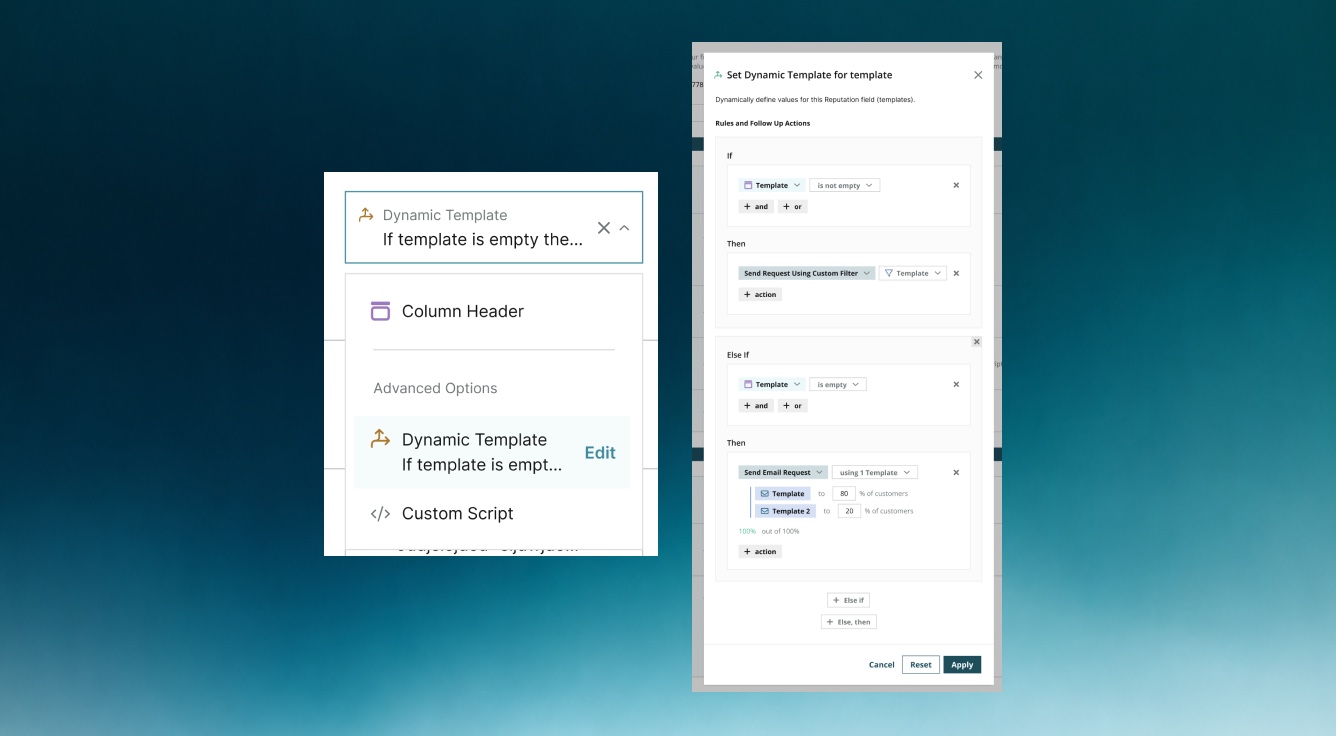Click 'Rules and Follow Up Actions' heading
Image resolution: width=1336 pixels, height=736 pixels.
(763, 123)
